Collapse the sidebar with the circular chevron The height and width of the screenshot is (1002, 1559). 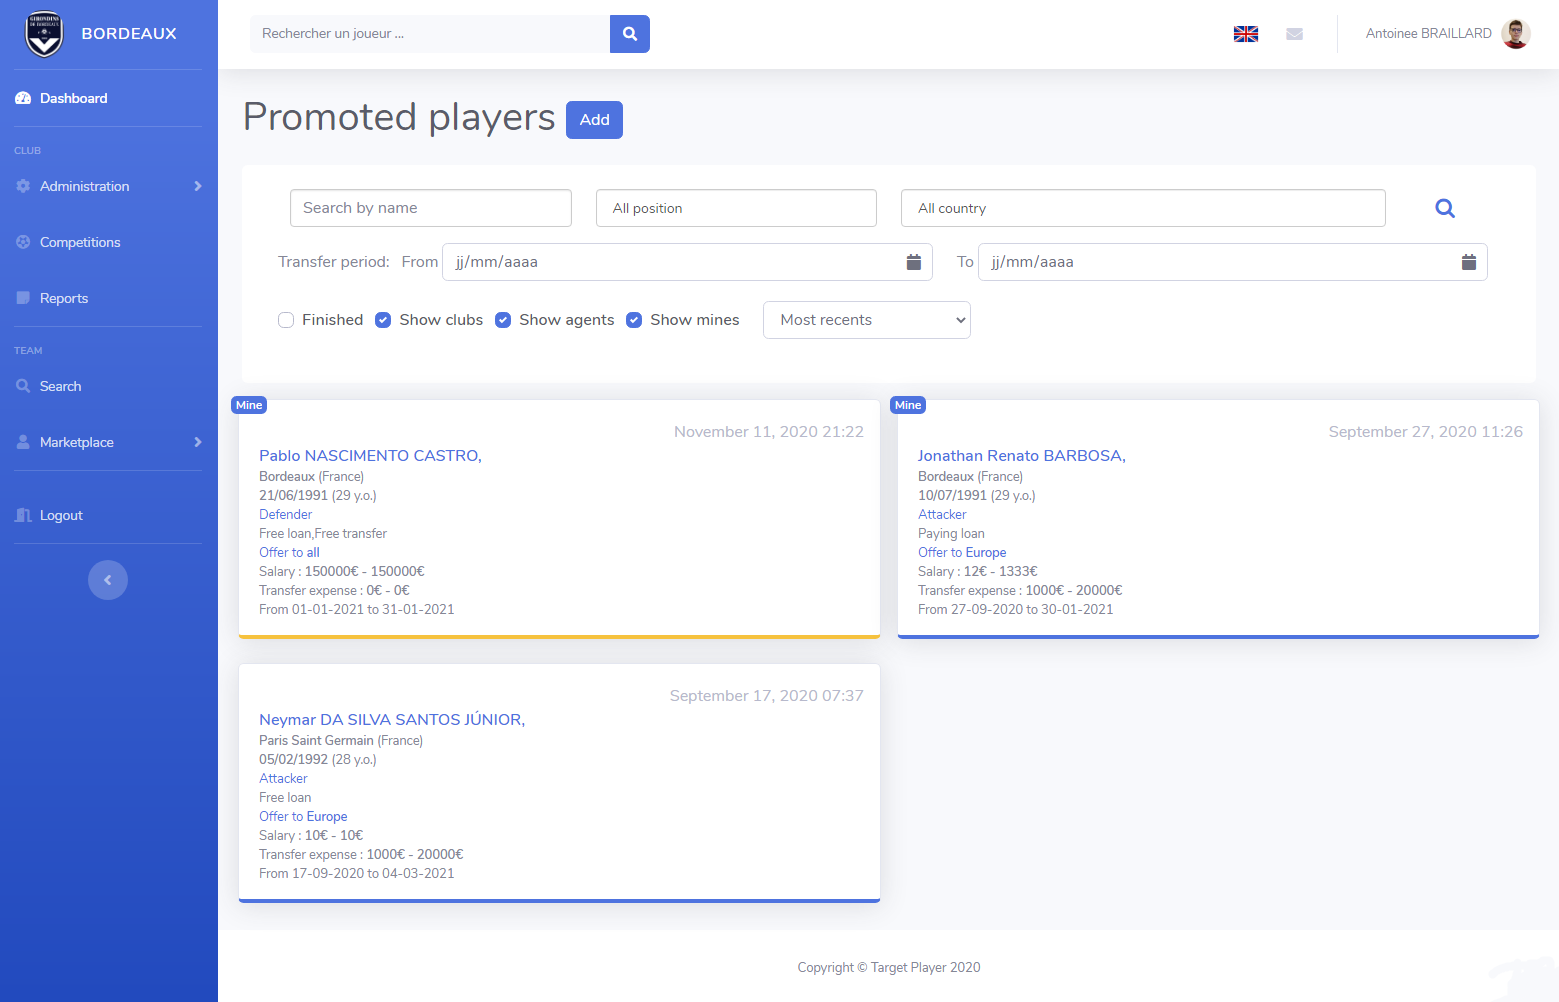(107, 580)
